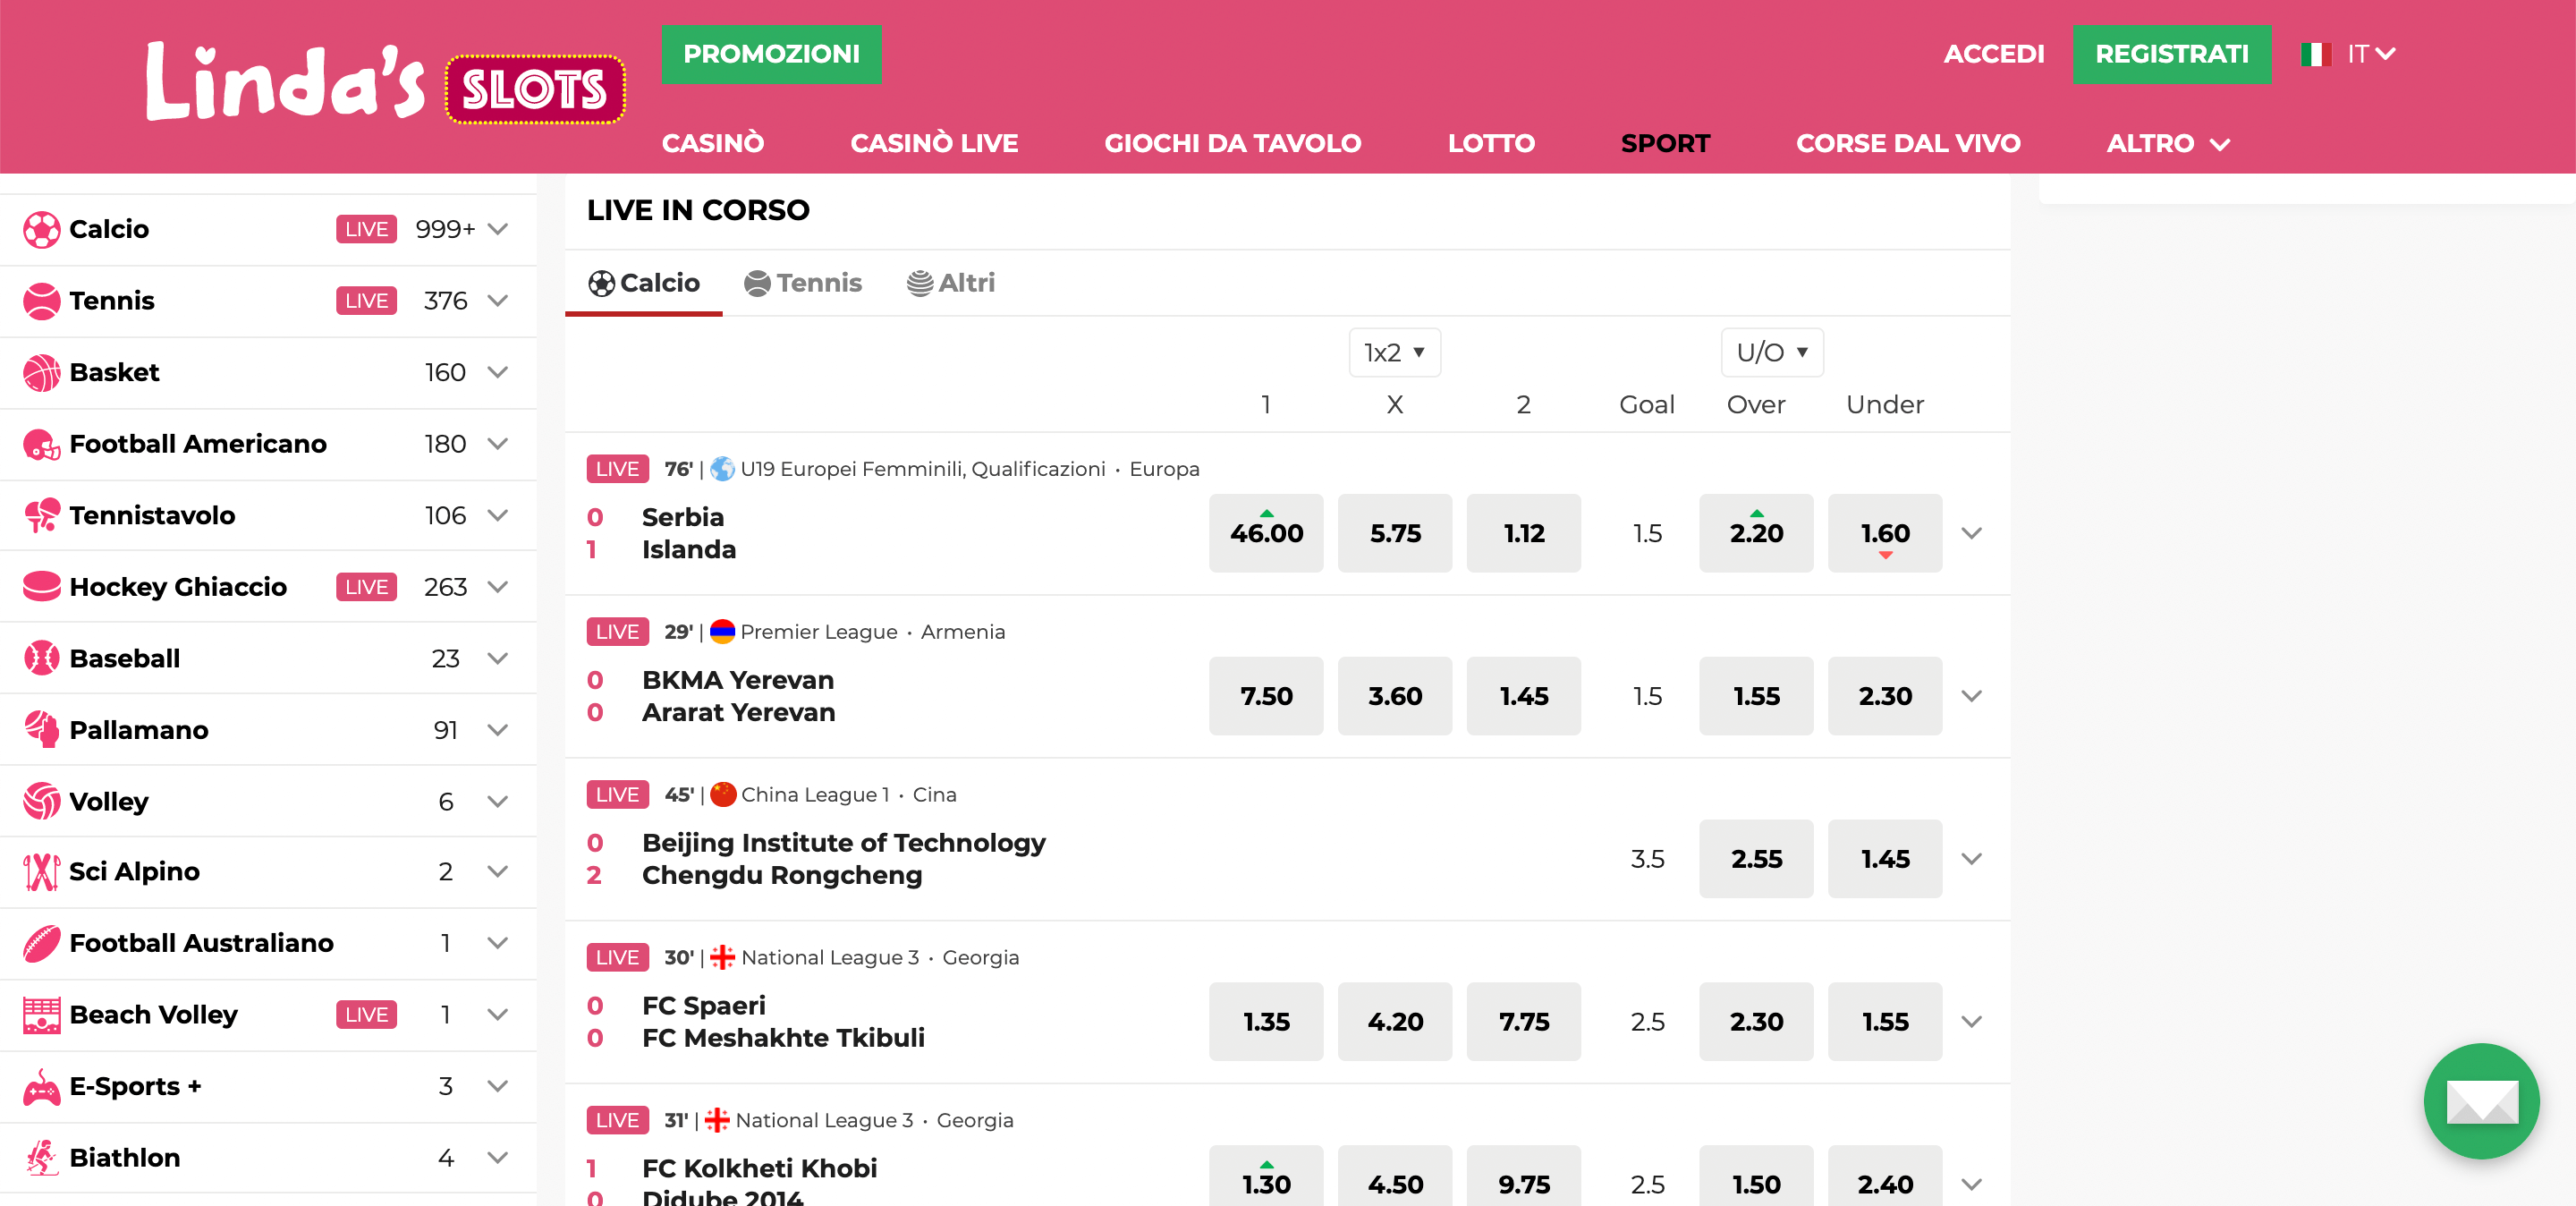Click the Football Australiano ball icon
The image size is (2576, 1206).
pyautogui.click(x=41, y=944)
